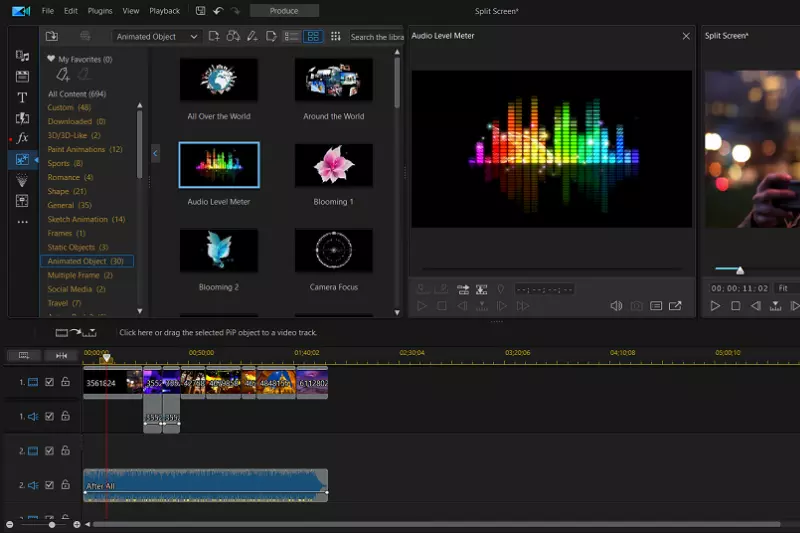This screenshot has height=533, width=800.
Task: Select the Paint Animations category
Action: [85, 149]
